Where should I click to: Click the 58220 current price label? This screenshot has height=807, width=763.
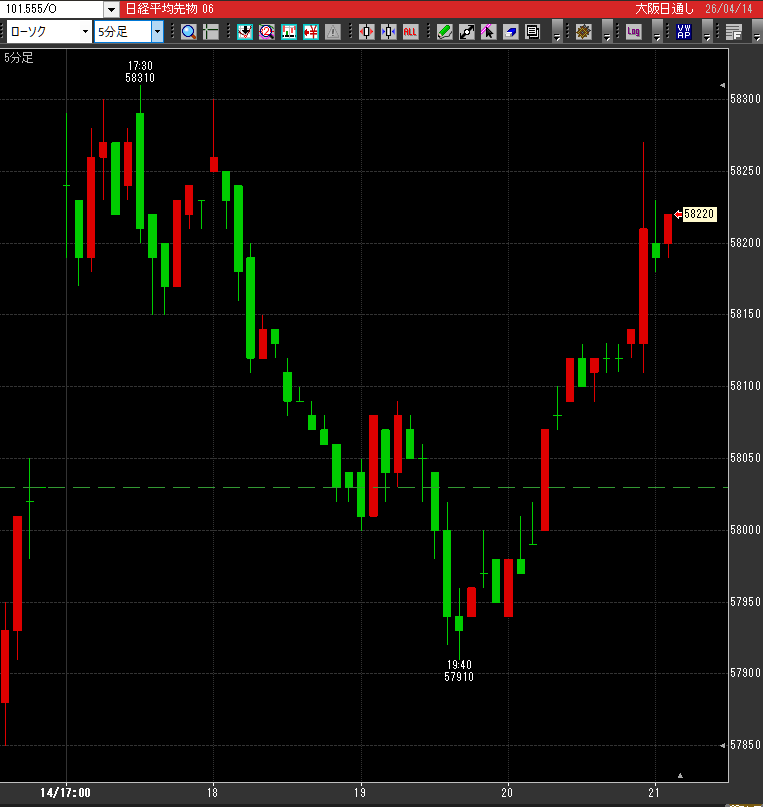(699, 214)
